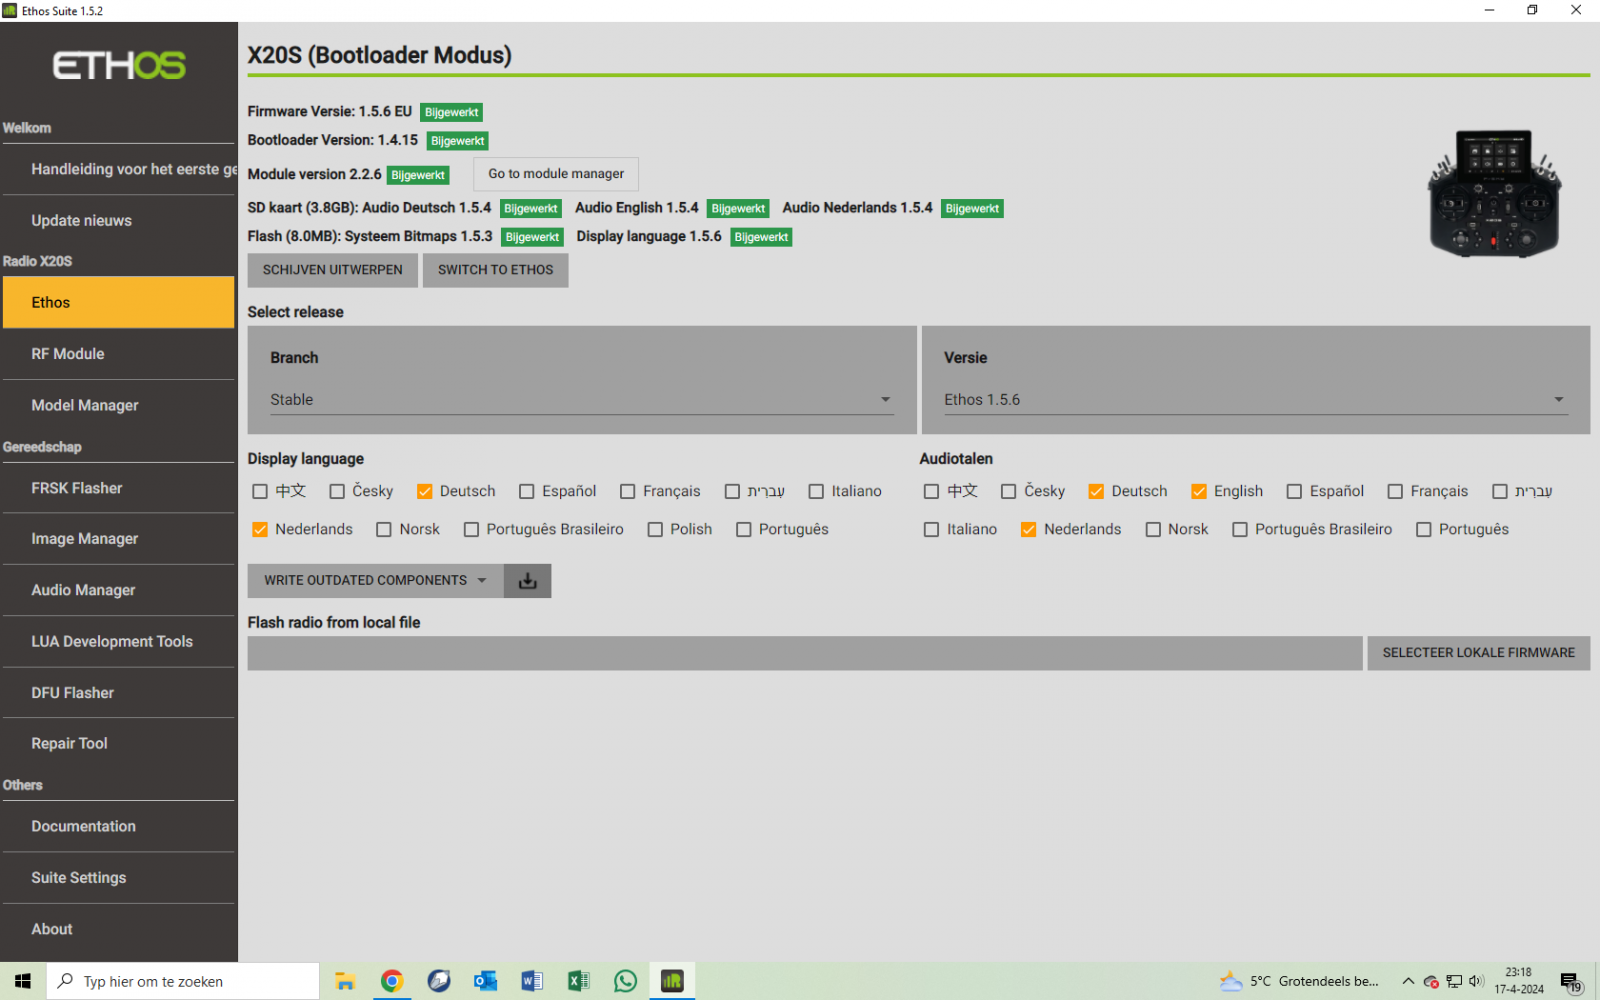This screenshot has width=1600, height=1000.
Task: Click the ETHOS logo in the sidebar
Action: [x=119, y=66]
